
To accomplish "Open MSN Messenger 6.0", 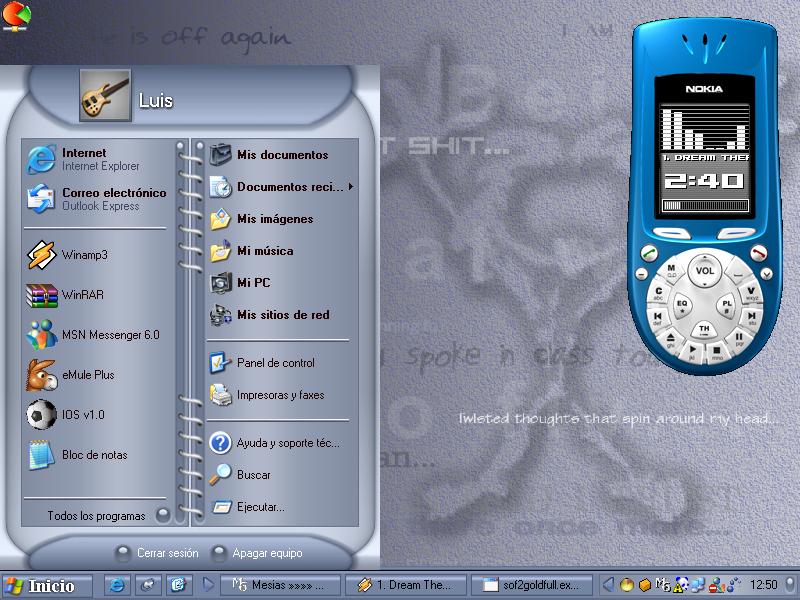I will click(96, 335).
